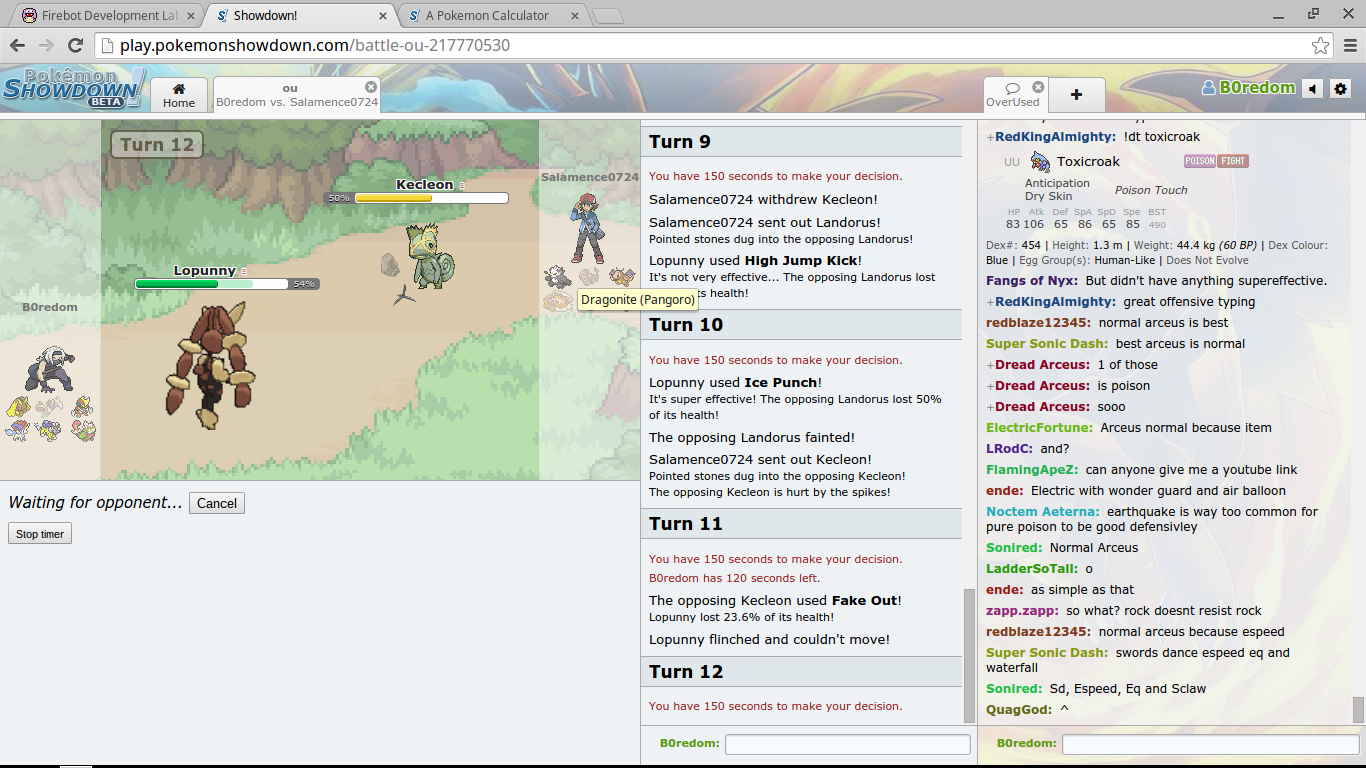Open ElectricFortune username in chat

pyautogui.click(x=1040, y=428)
